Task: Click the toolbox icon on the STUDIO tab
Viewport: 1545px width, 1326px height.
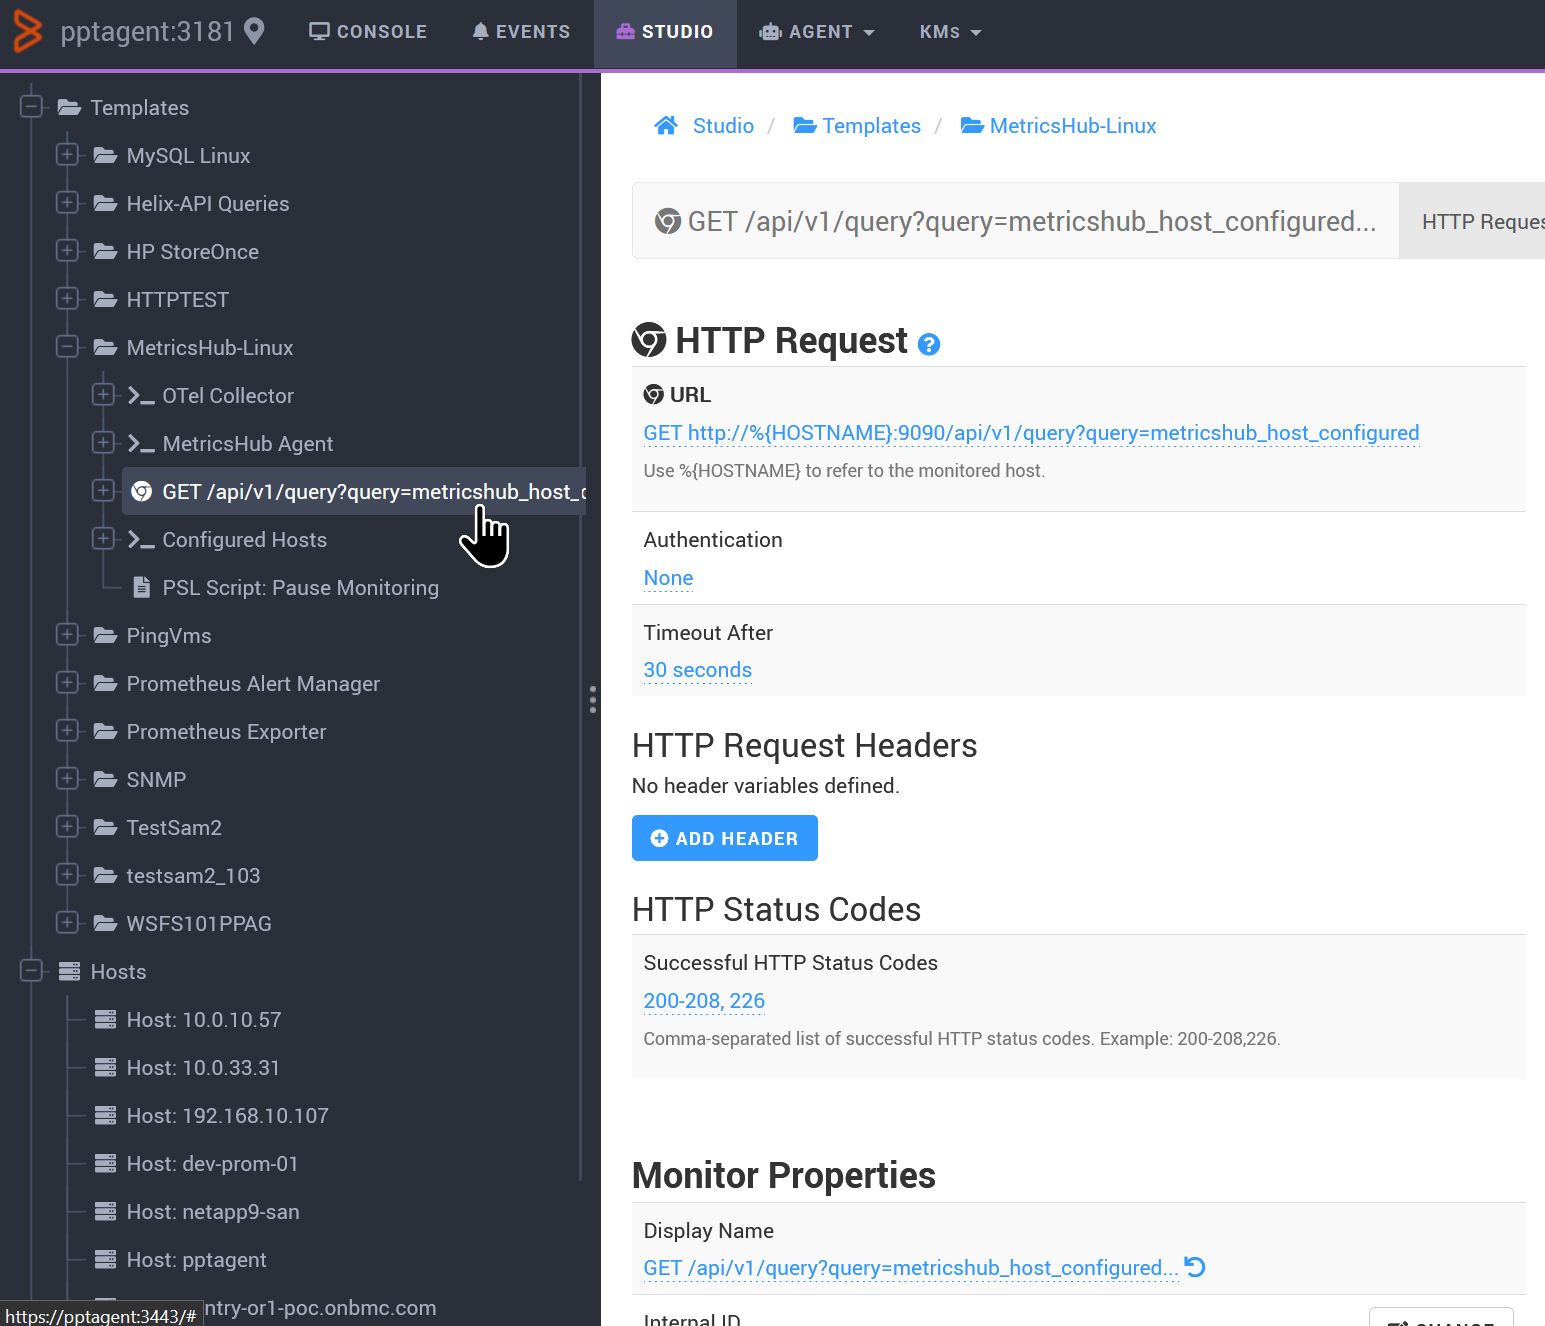Action: coord(627,31)
